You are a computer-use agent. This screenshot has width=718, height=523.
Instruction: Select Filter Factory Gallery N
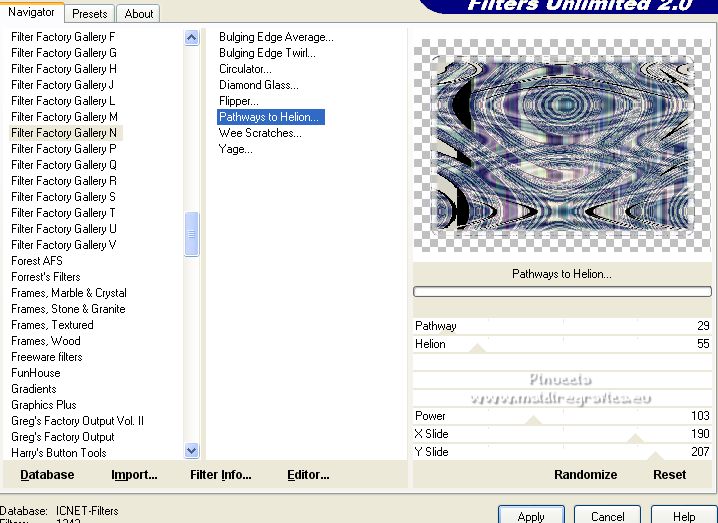[66, 133]
